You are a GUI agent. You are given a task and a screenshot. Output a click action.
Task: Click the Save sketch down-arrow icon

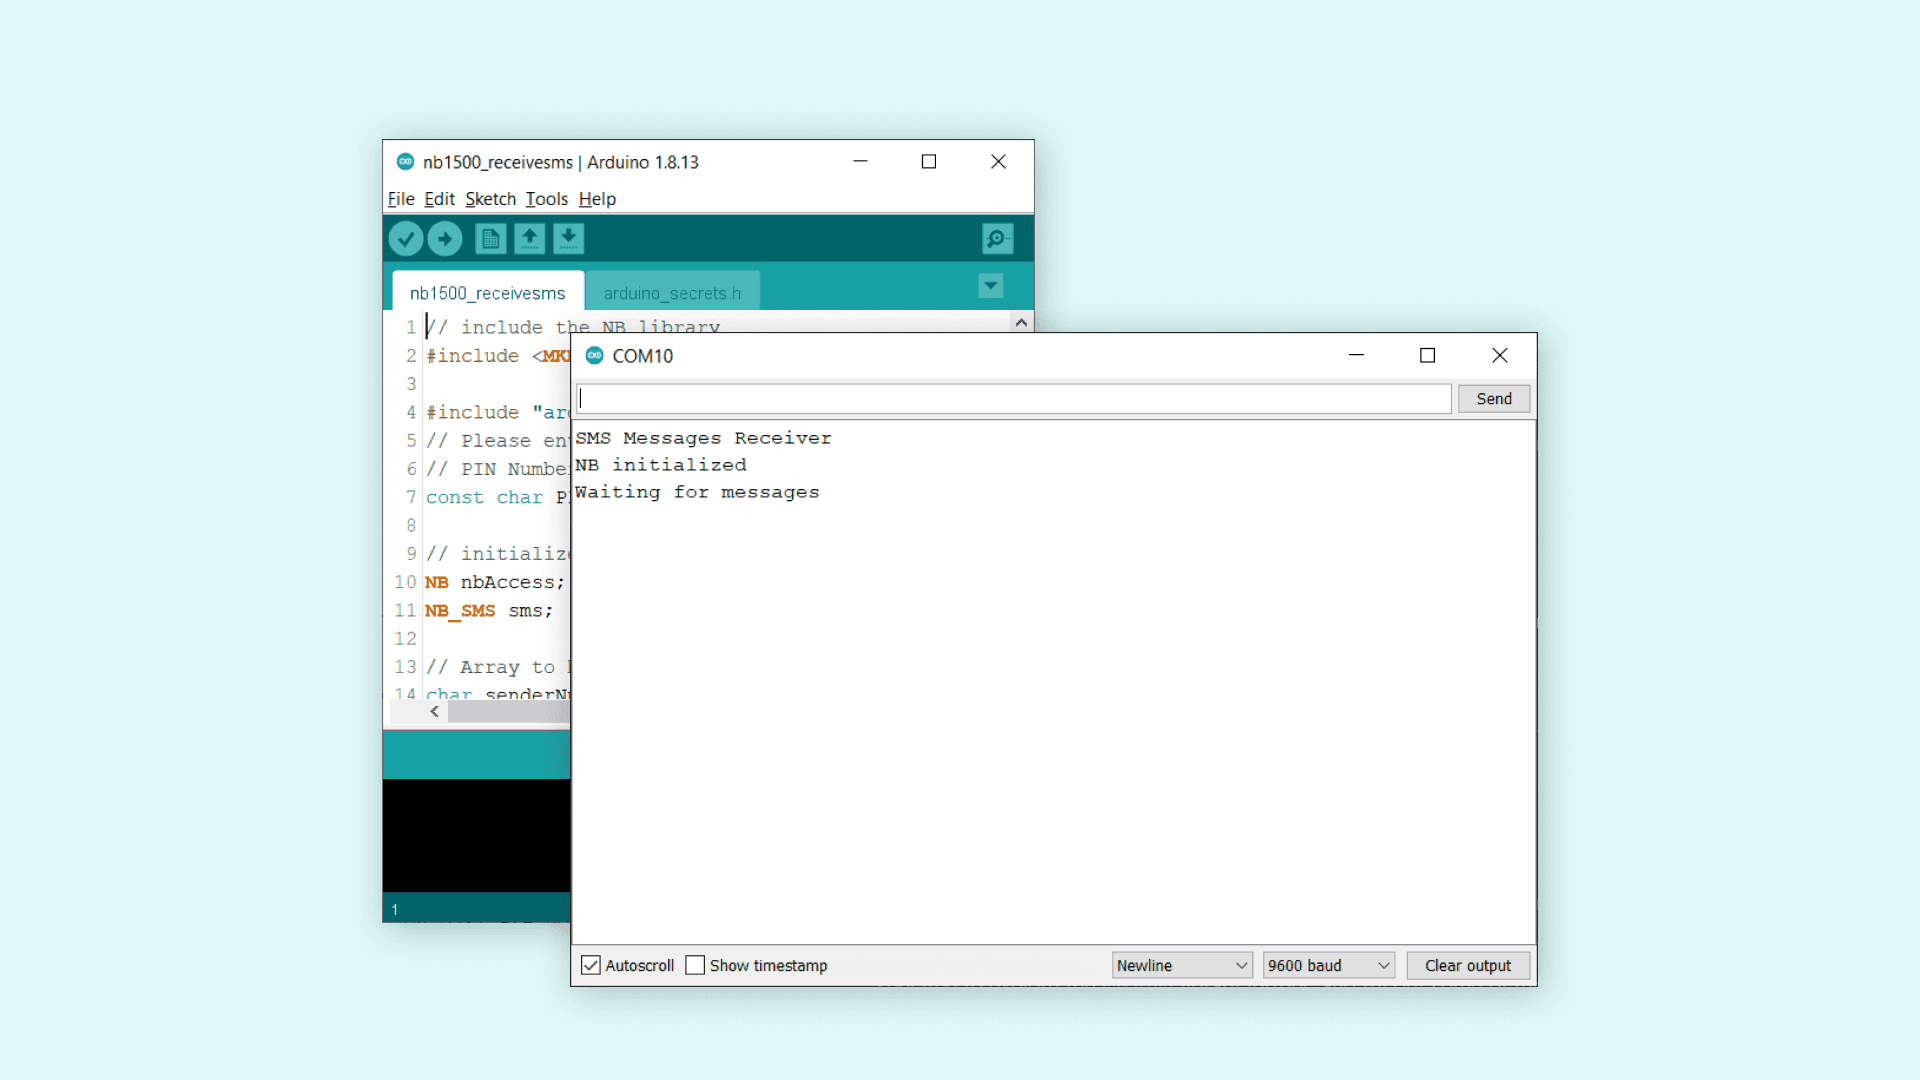568,239
